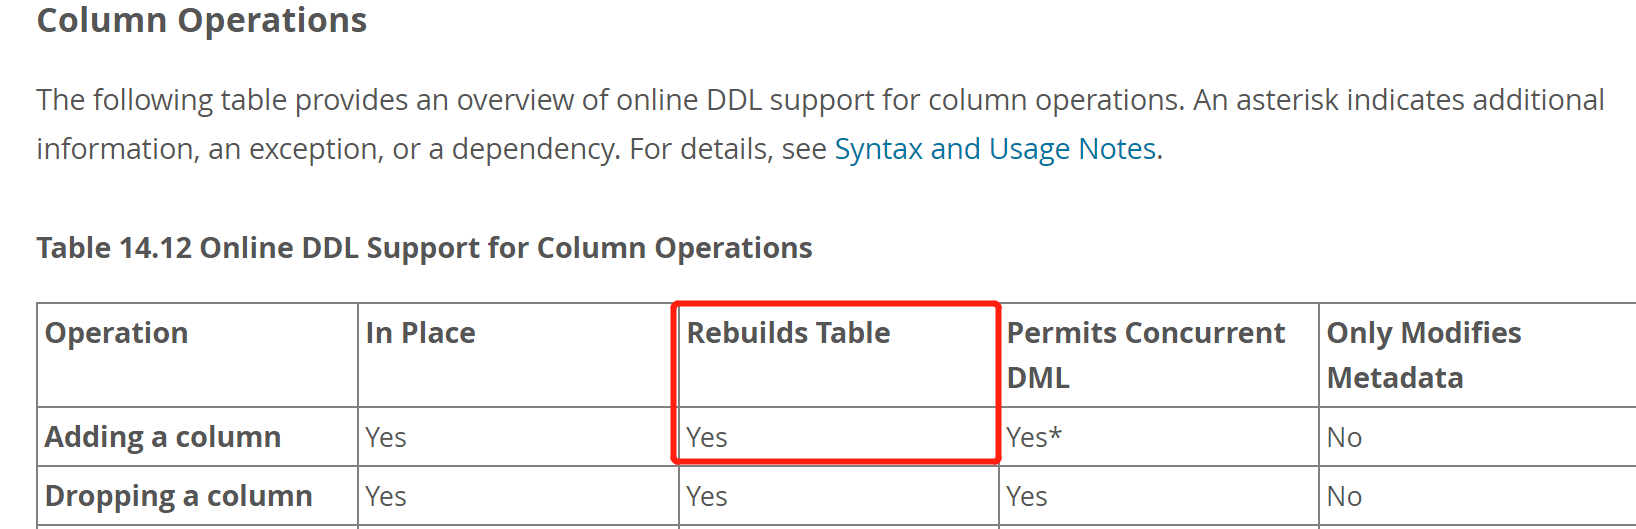The image size is (1636, 529).
Task: Select In Place value for Adding a column
Action: point(386,438)
